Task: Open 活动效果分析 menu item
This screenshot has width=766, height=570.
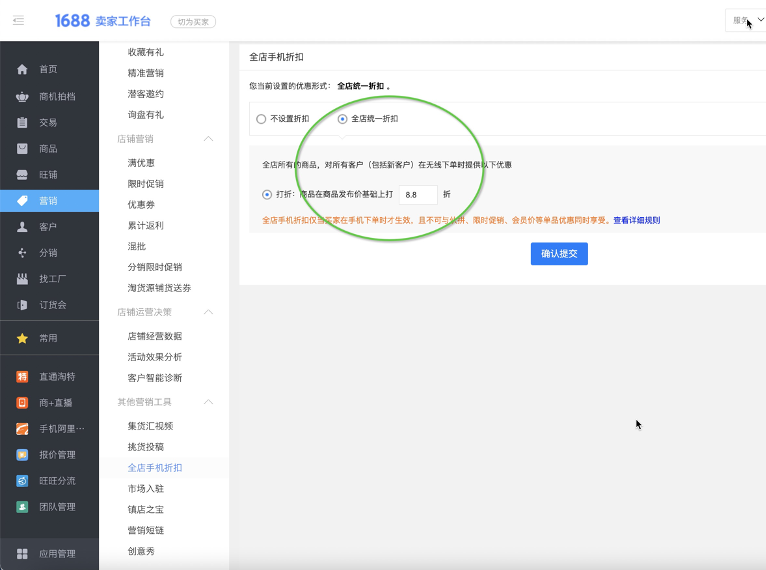Action: click(155, 357)
